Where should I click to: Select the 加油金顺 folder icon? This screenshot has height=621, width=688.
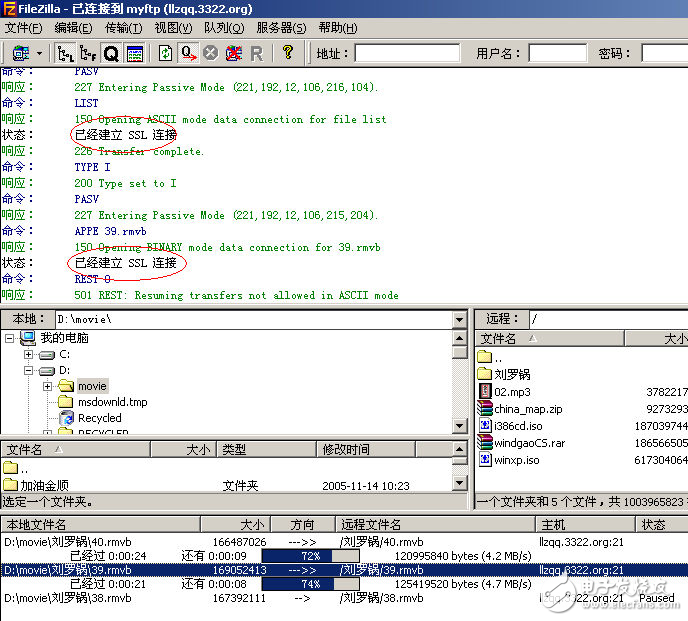[10, 485]
